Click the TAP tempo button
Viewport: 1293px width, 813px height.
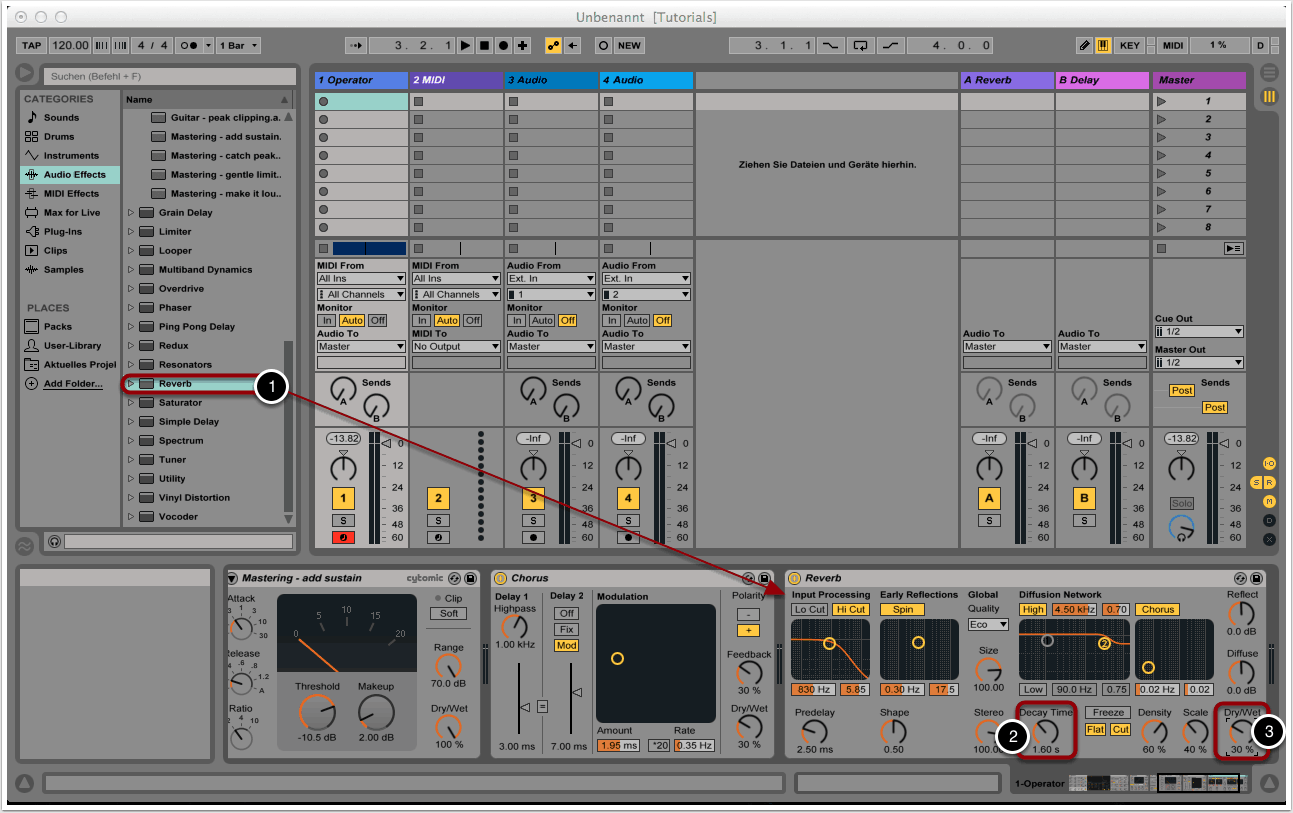point(32,46)
